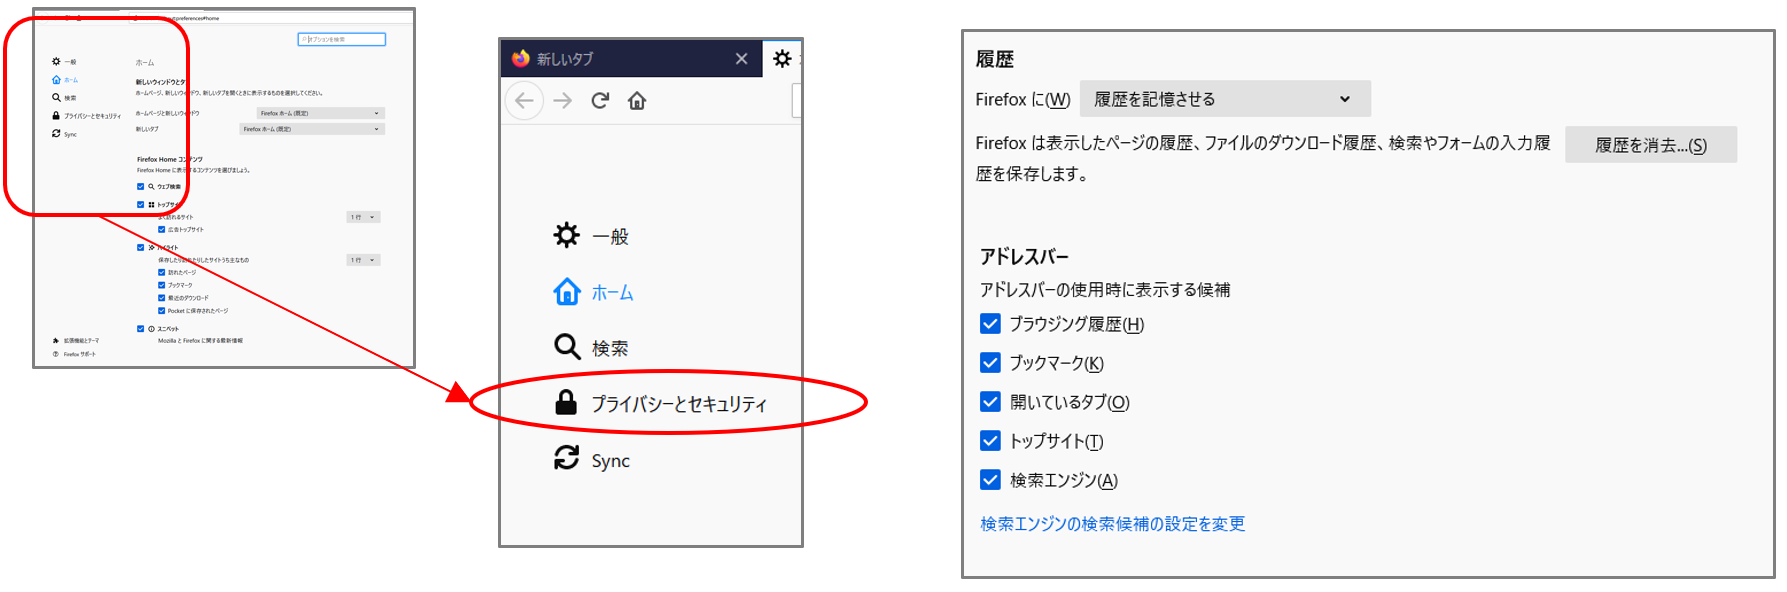Toggle トップサイト(T) checkbox under アドレスバー

[x=990, y=440]
